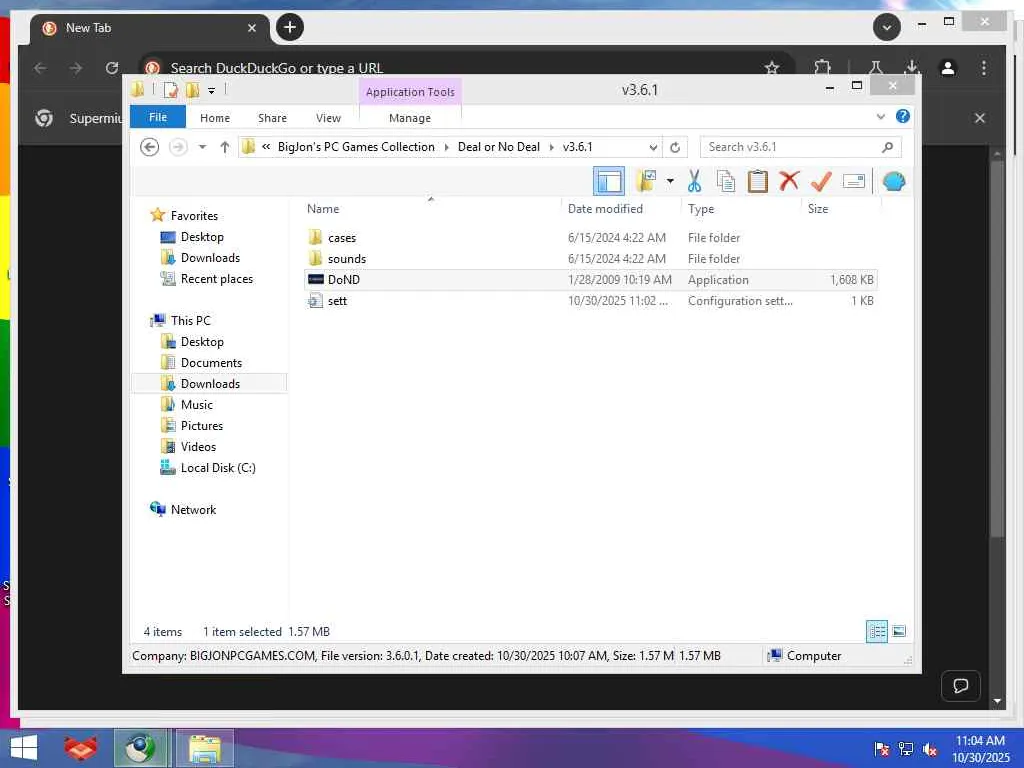This screenshot has height=768, width=1024.
Task: Open Local Disk (C:) in navigation pane
Action: point(217,468)
